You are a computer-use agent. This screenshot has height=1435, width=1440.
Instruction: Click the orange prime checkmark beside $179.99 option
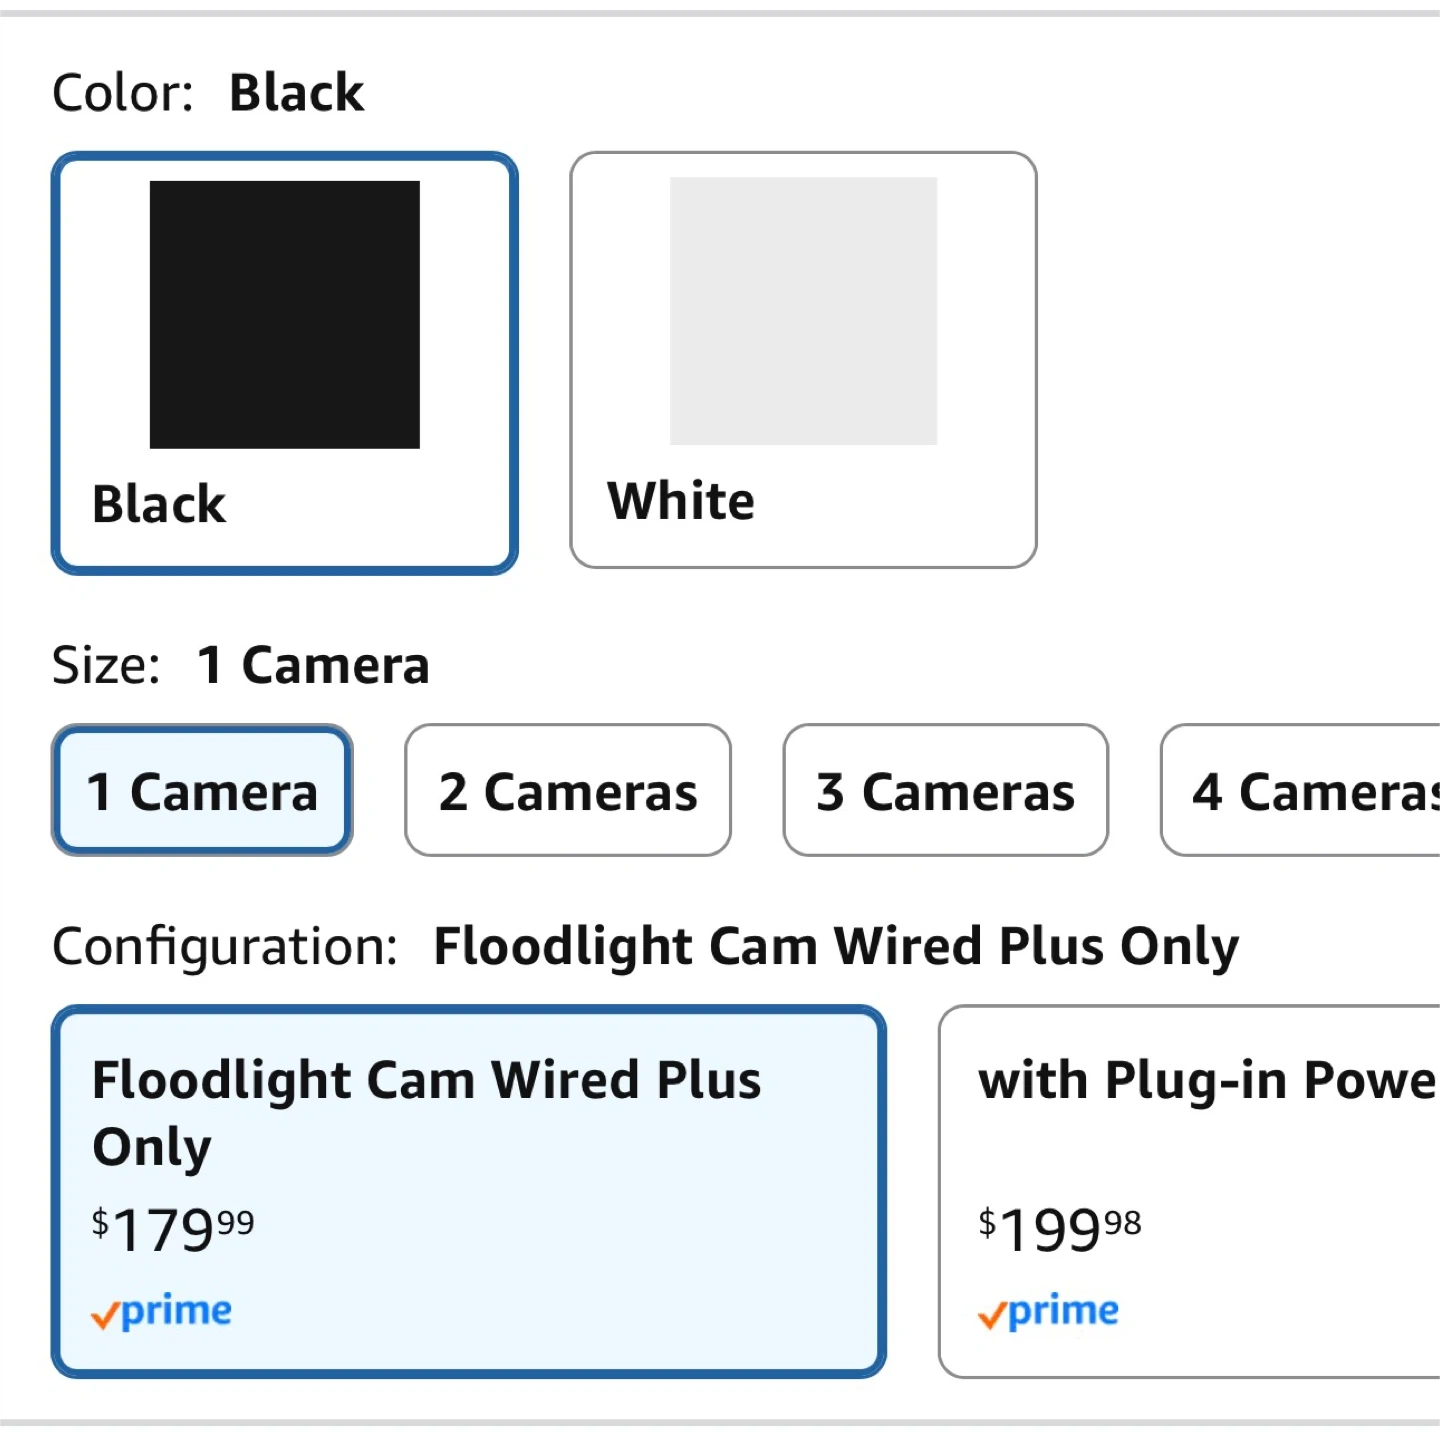(x=104, y=1315)
